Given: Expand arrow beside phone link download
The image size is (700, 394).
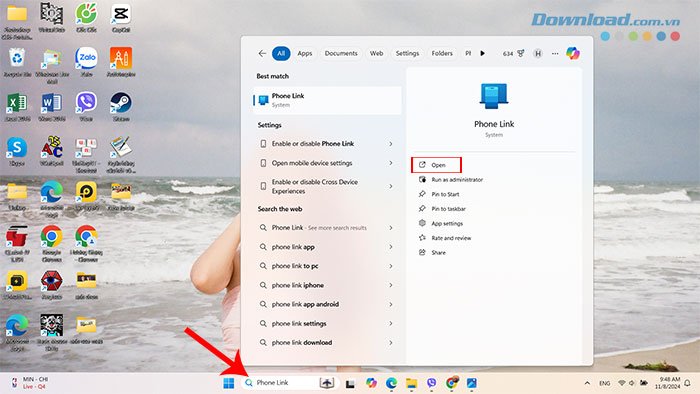Looking at the screenshot, I should [x=391, y=343].
